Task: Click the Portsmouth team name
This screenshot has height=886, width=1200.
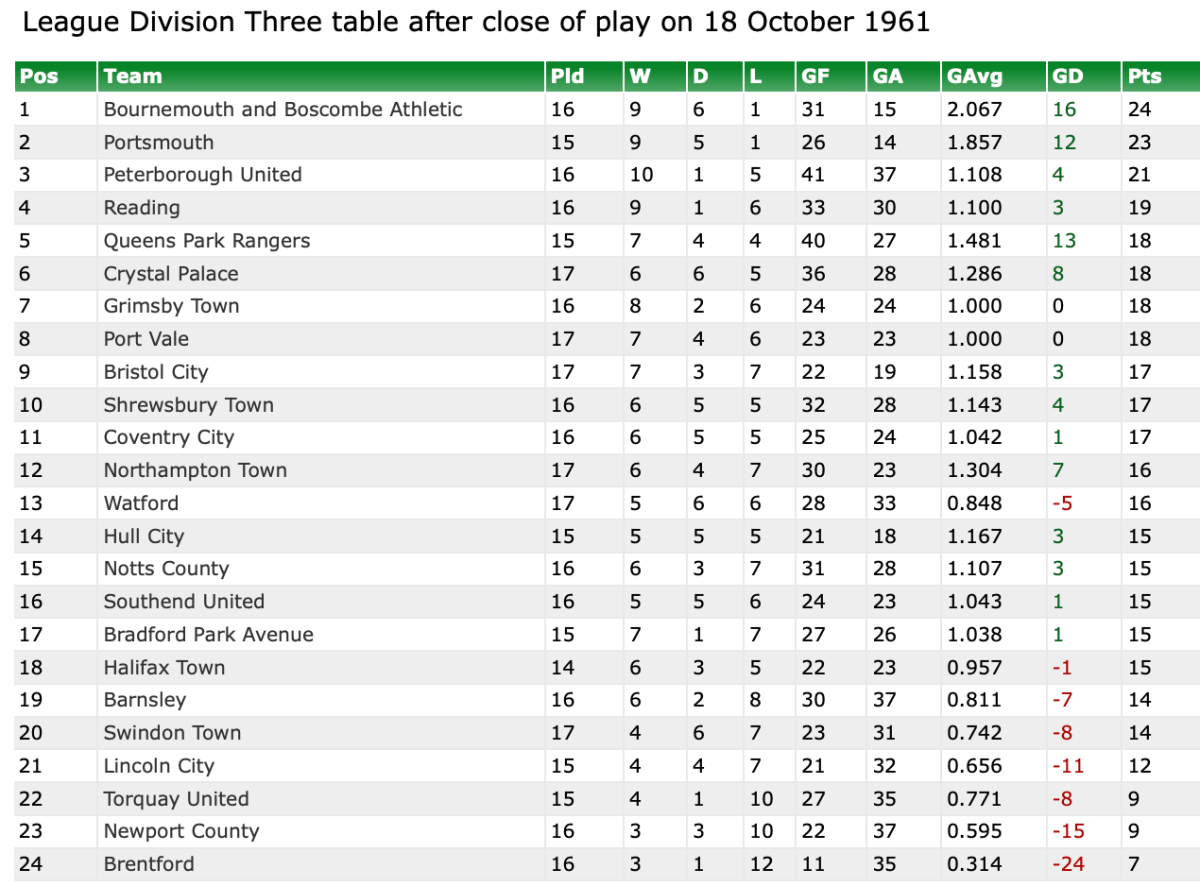Action: pos(159,142)
